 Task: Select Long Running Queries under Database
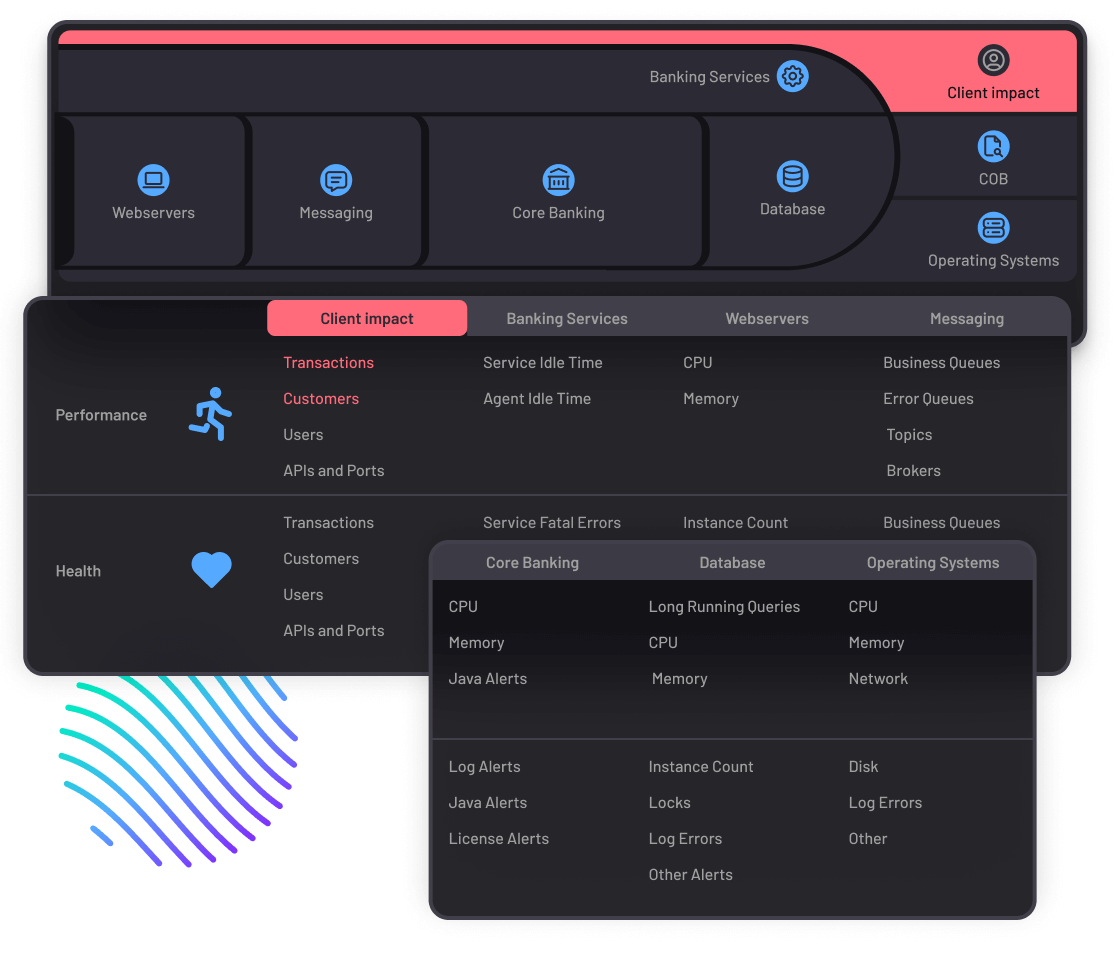click(724, 606)
